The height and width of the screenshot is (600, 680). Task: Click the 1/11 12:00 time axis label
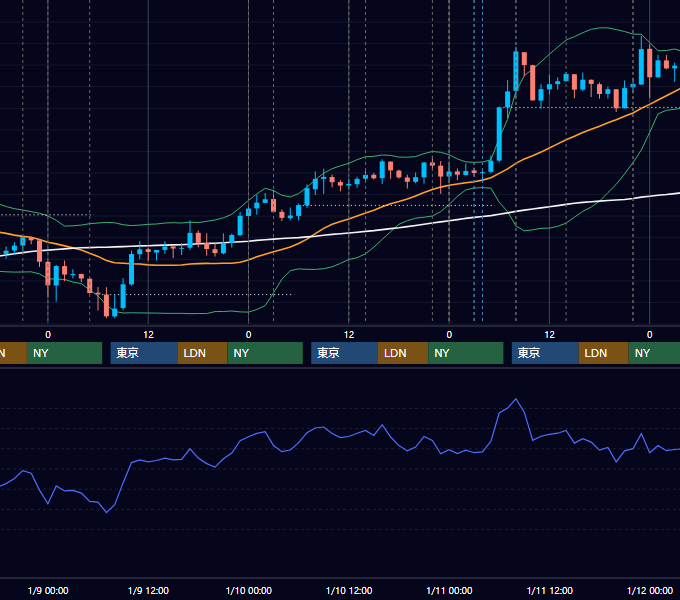coord(549,590)
